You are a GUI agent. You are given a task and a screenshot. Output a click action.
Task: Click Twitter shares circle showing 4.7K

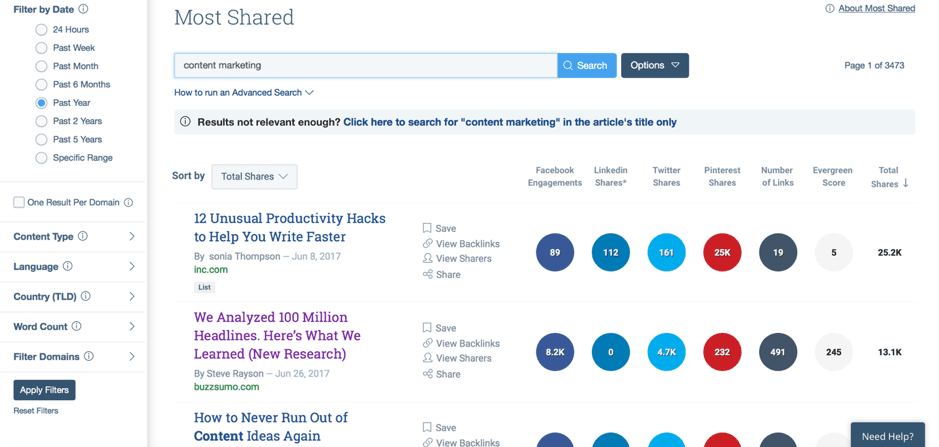coord(667,352)
